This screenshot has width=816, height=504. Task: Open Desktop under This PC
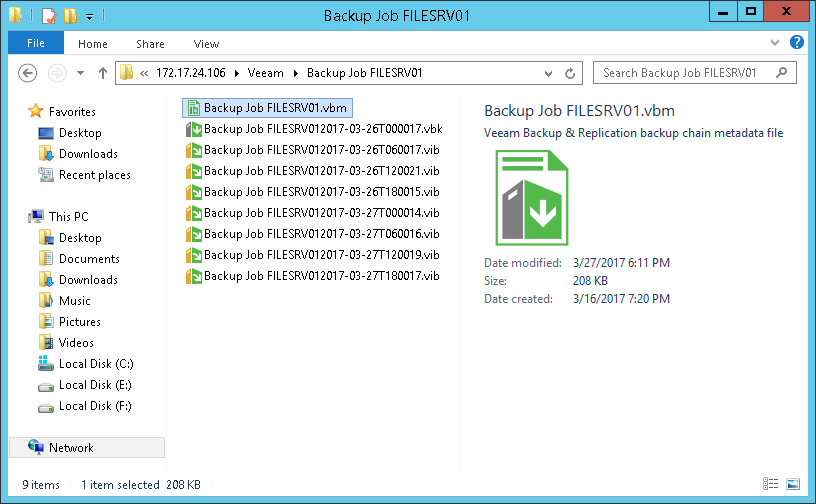(x=80, y=238)
